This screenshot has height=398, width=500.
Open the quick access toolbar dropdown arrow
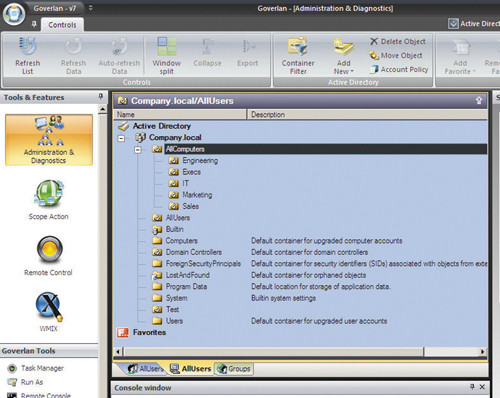90,8
